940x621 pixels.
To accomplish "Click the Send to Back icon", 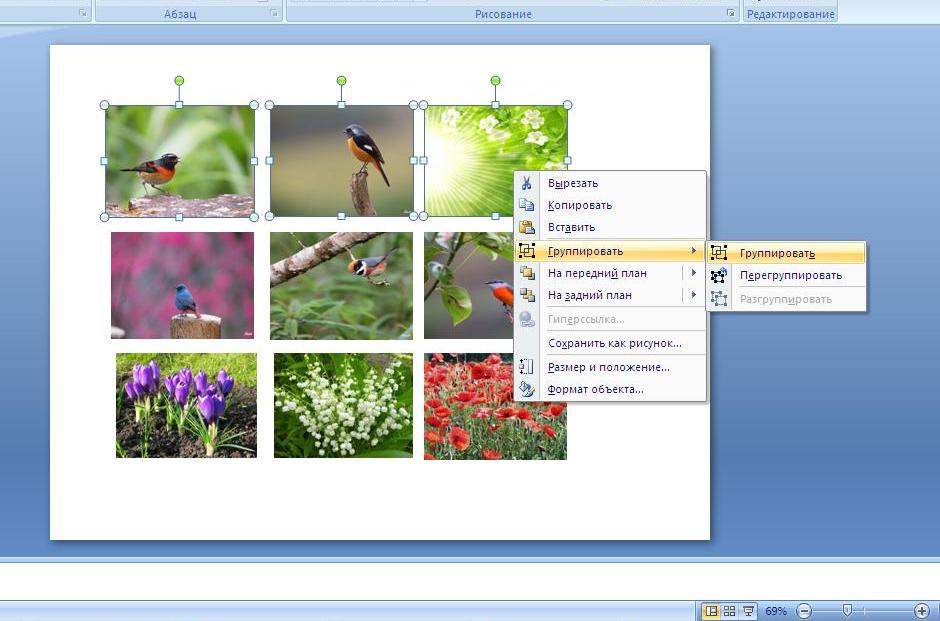I will pyautogui.click(x=526, y=295).
